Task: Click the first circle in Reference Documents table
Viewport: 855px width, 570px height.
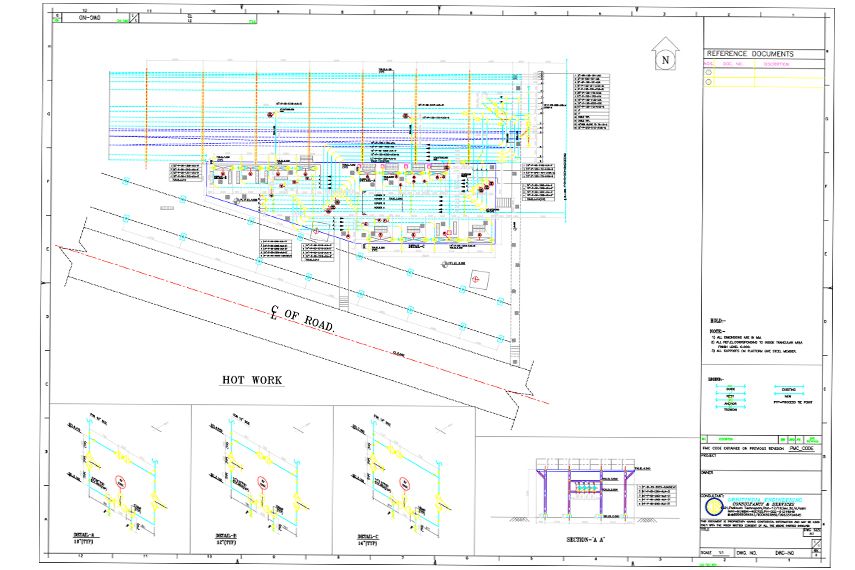Action: (x=709, y=73)
